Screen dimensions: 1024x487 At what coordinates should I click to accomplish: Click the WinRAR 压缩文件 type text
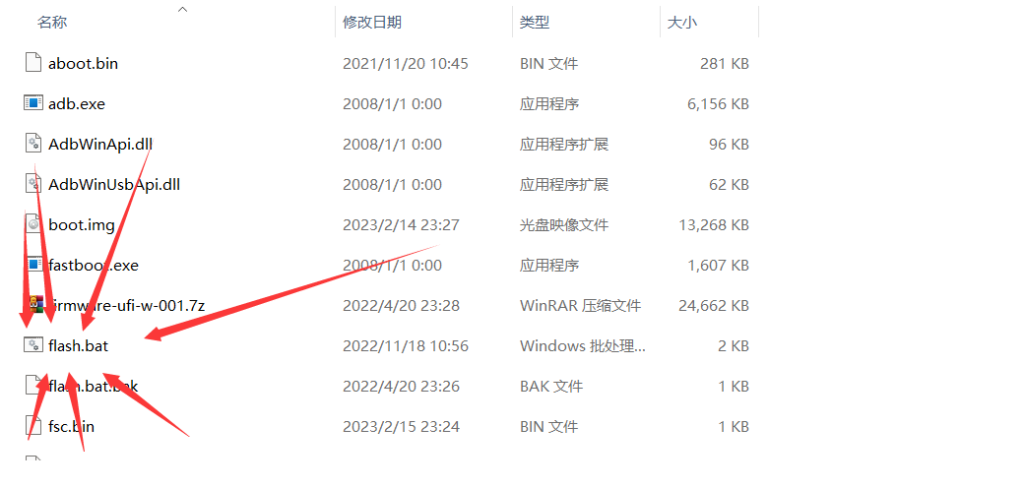coord(580,305)
